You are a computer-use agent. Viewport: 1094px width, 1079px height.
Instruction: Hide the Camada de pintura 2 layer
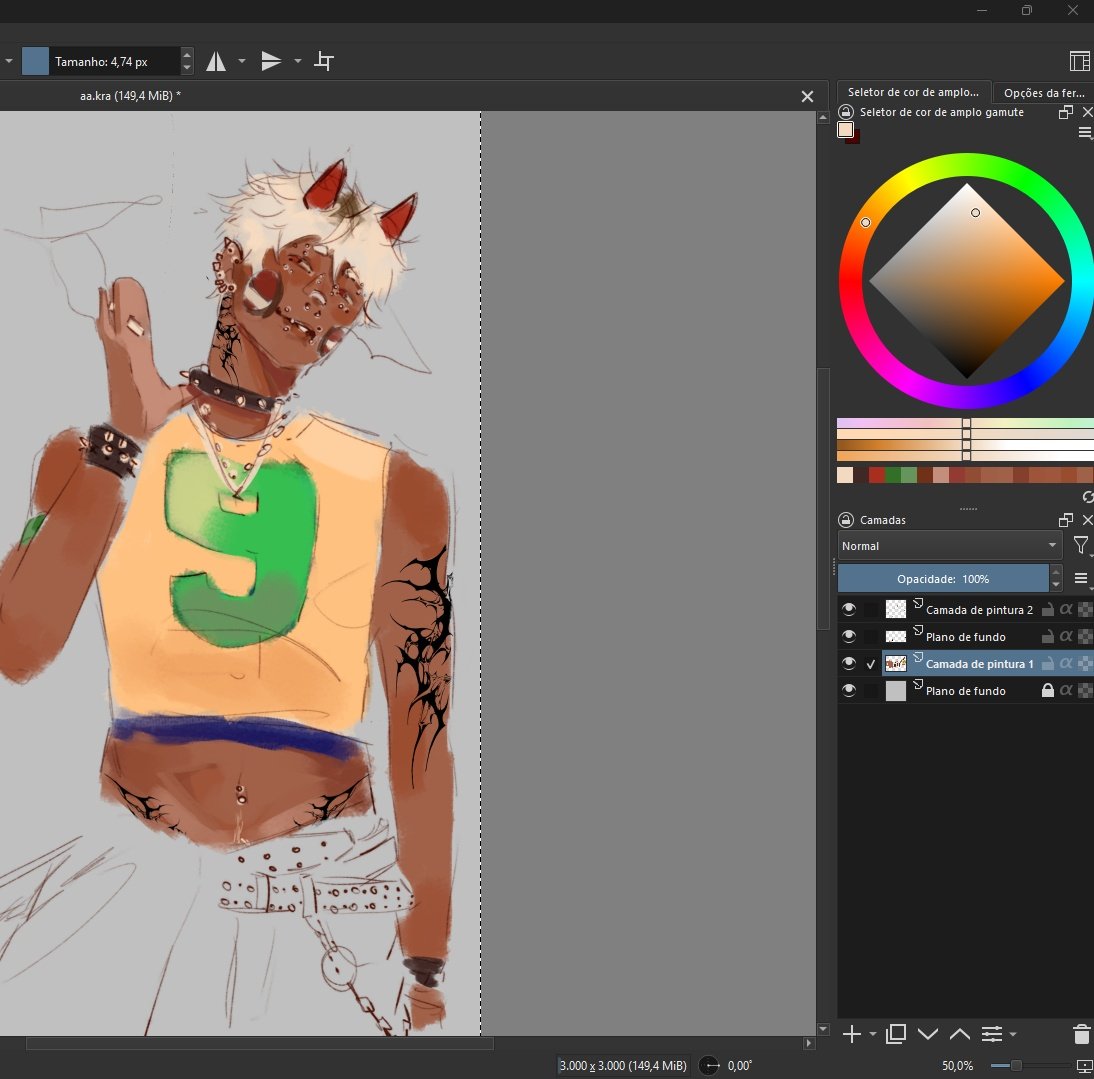[x=848, y=610]
